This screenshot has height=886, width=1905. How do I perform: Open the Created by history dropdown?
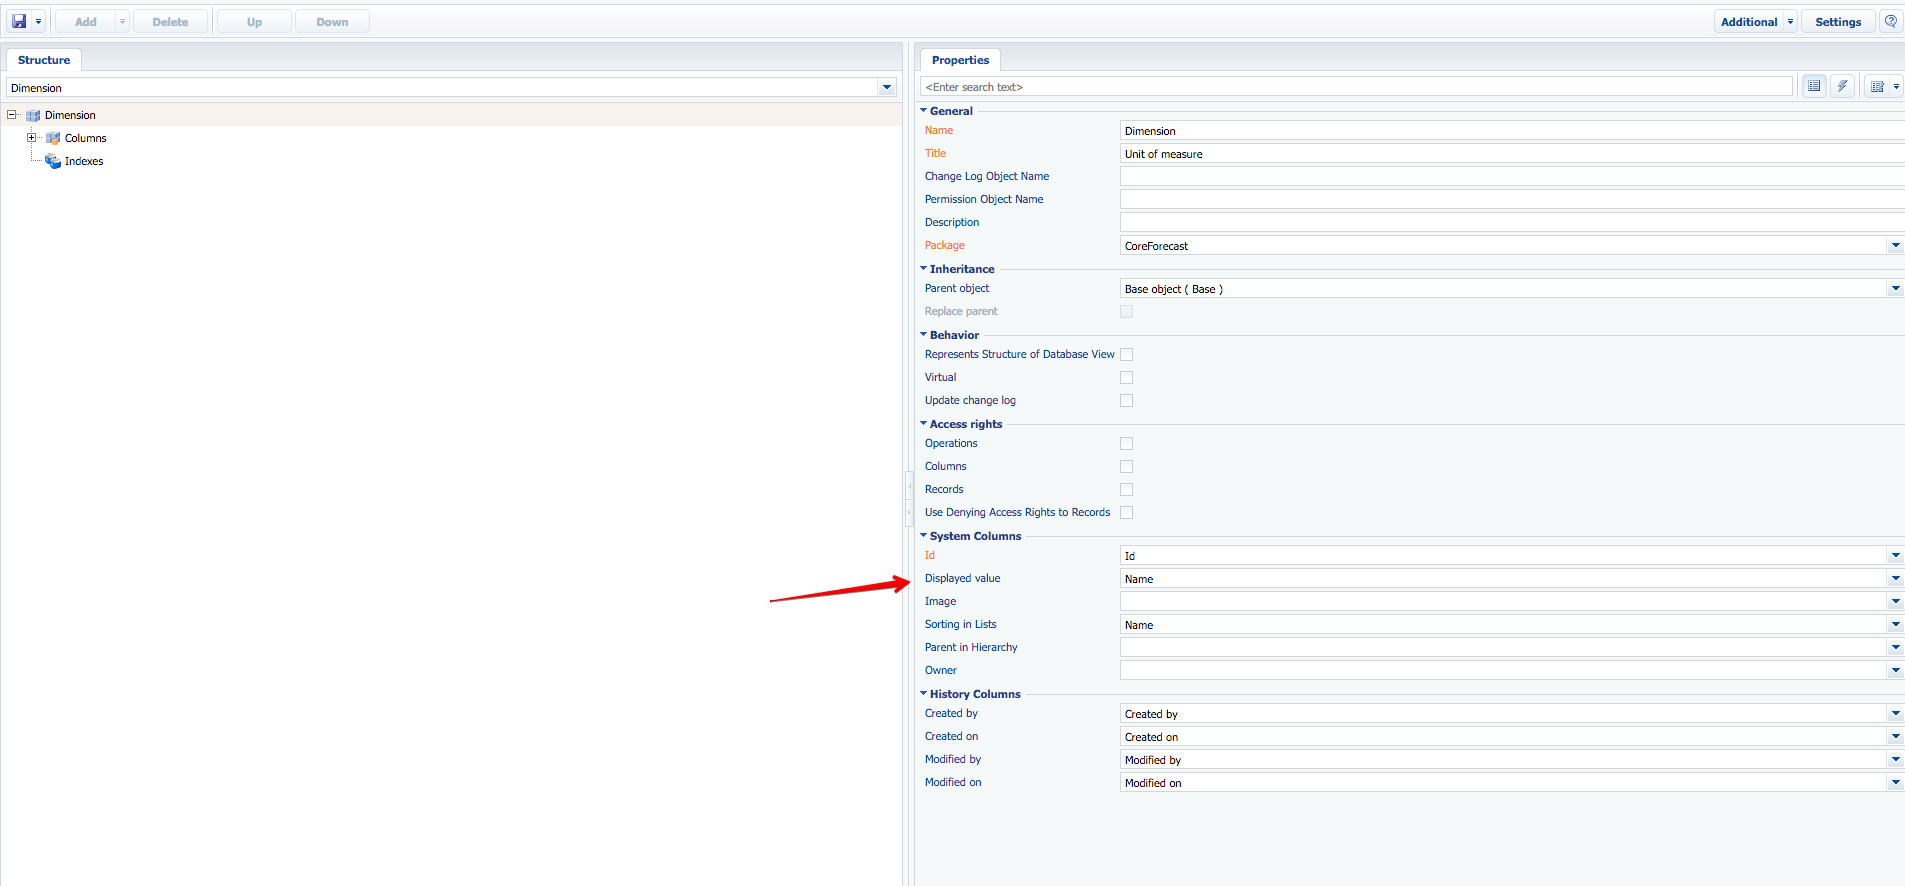(x=1895, y=714)
